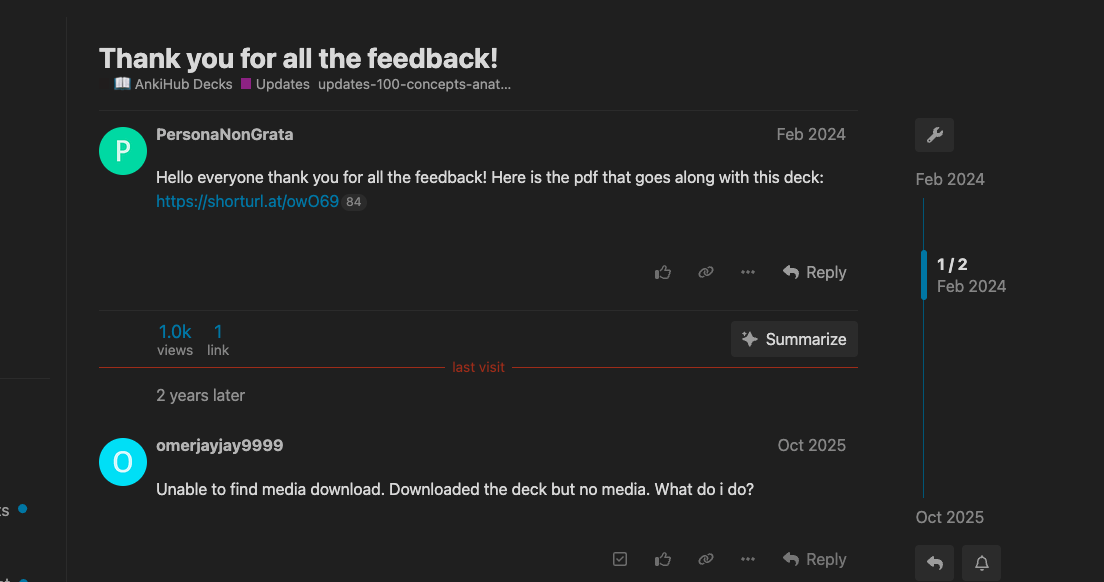Image resolution: width=1104 pixels, height=582 pixels.
Task: Like PersonaNonGrata's post with thumbs-up icon
Action: (662, 272)
